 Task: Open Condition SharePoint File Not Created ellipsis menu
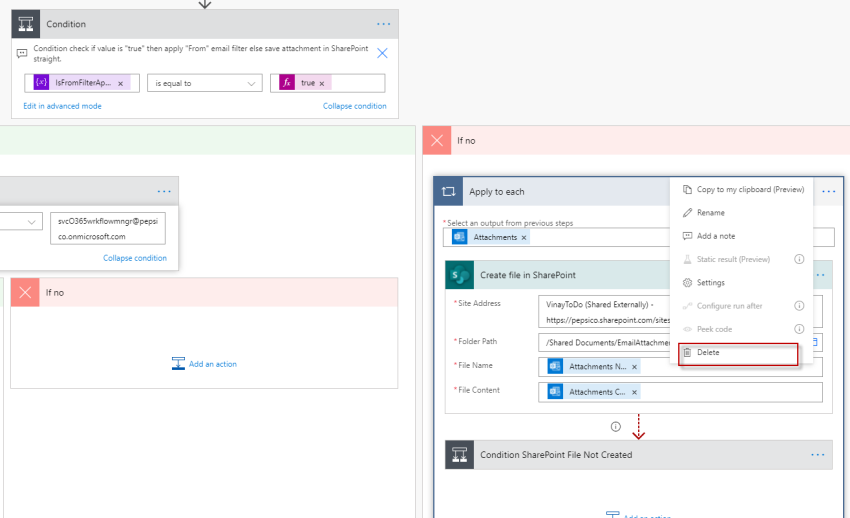[x=817, y=455]
